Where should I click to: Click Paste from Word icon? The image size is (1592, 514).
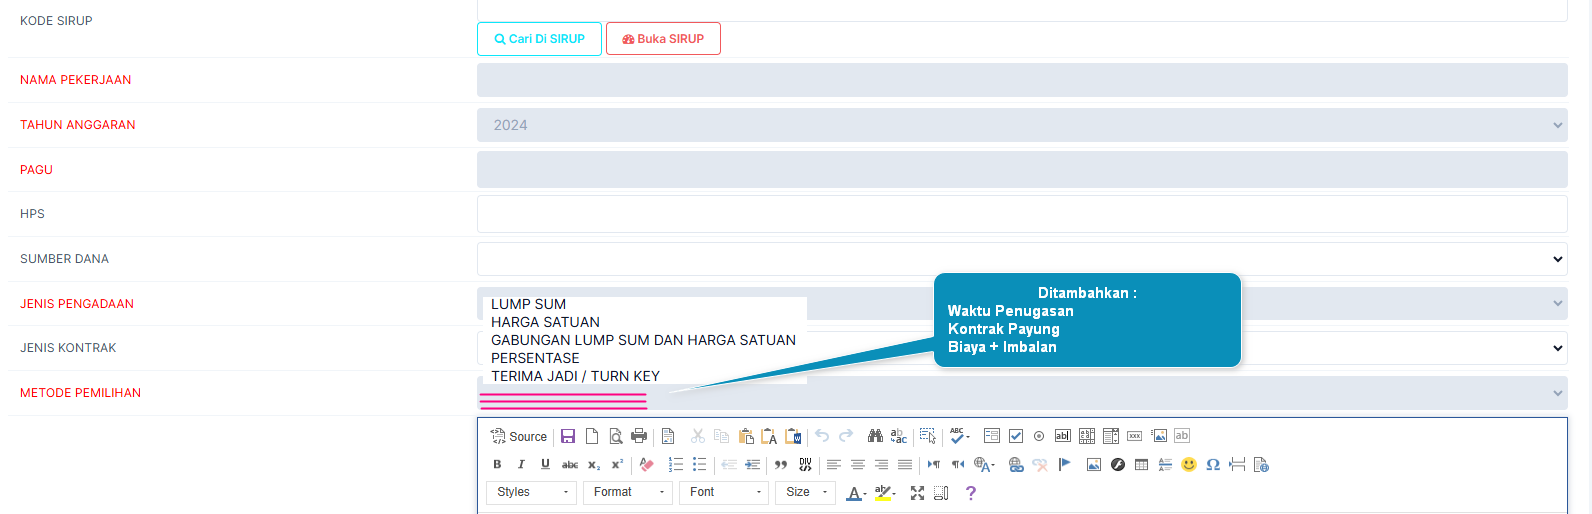coord(793,436)
